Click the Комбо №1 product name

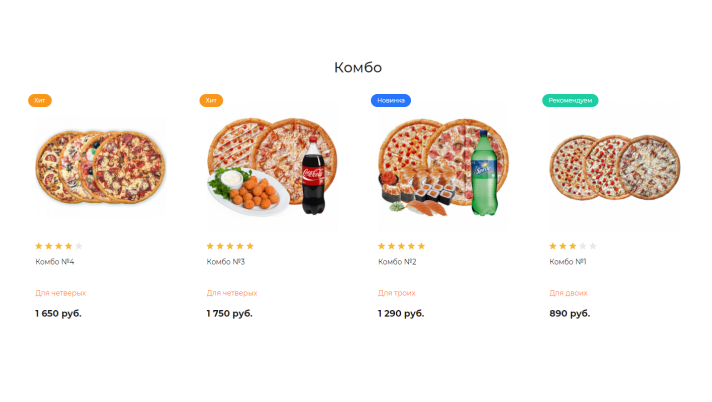568,262
